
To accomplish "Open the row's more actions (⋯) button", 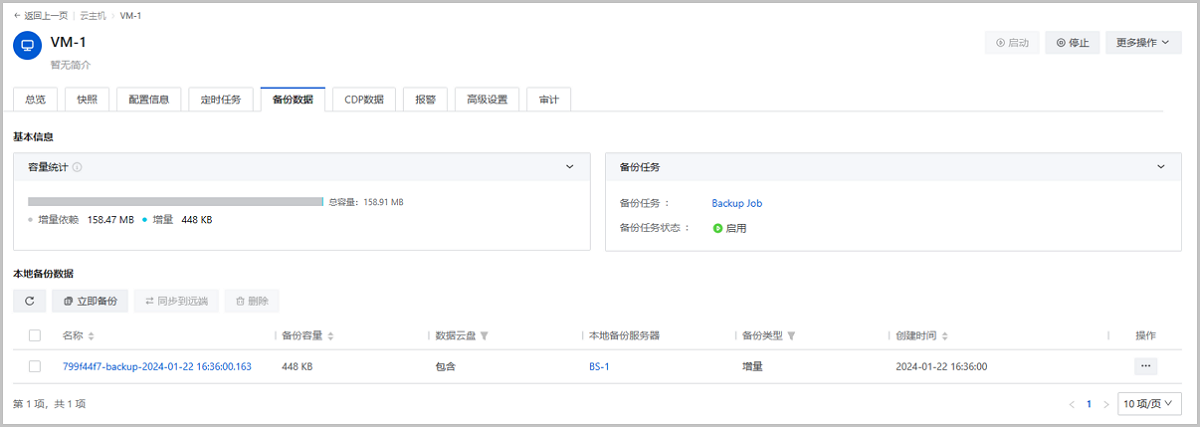I will click(1145, 366).
